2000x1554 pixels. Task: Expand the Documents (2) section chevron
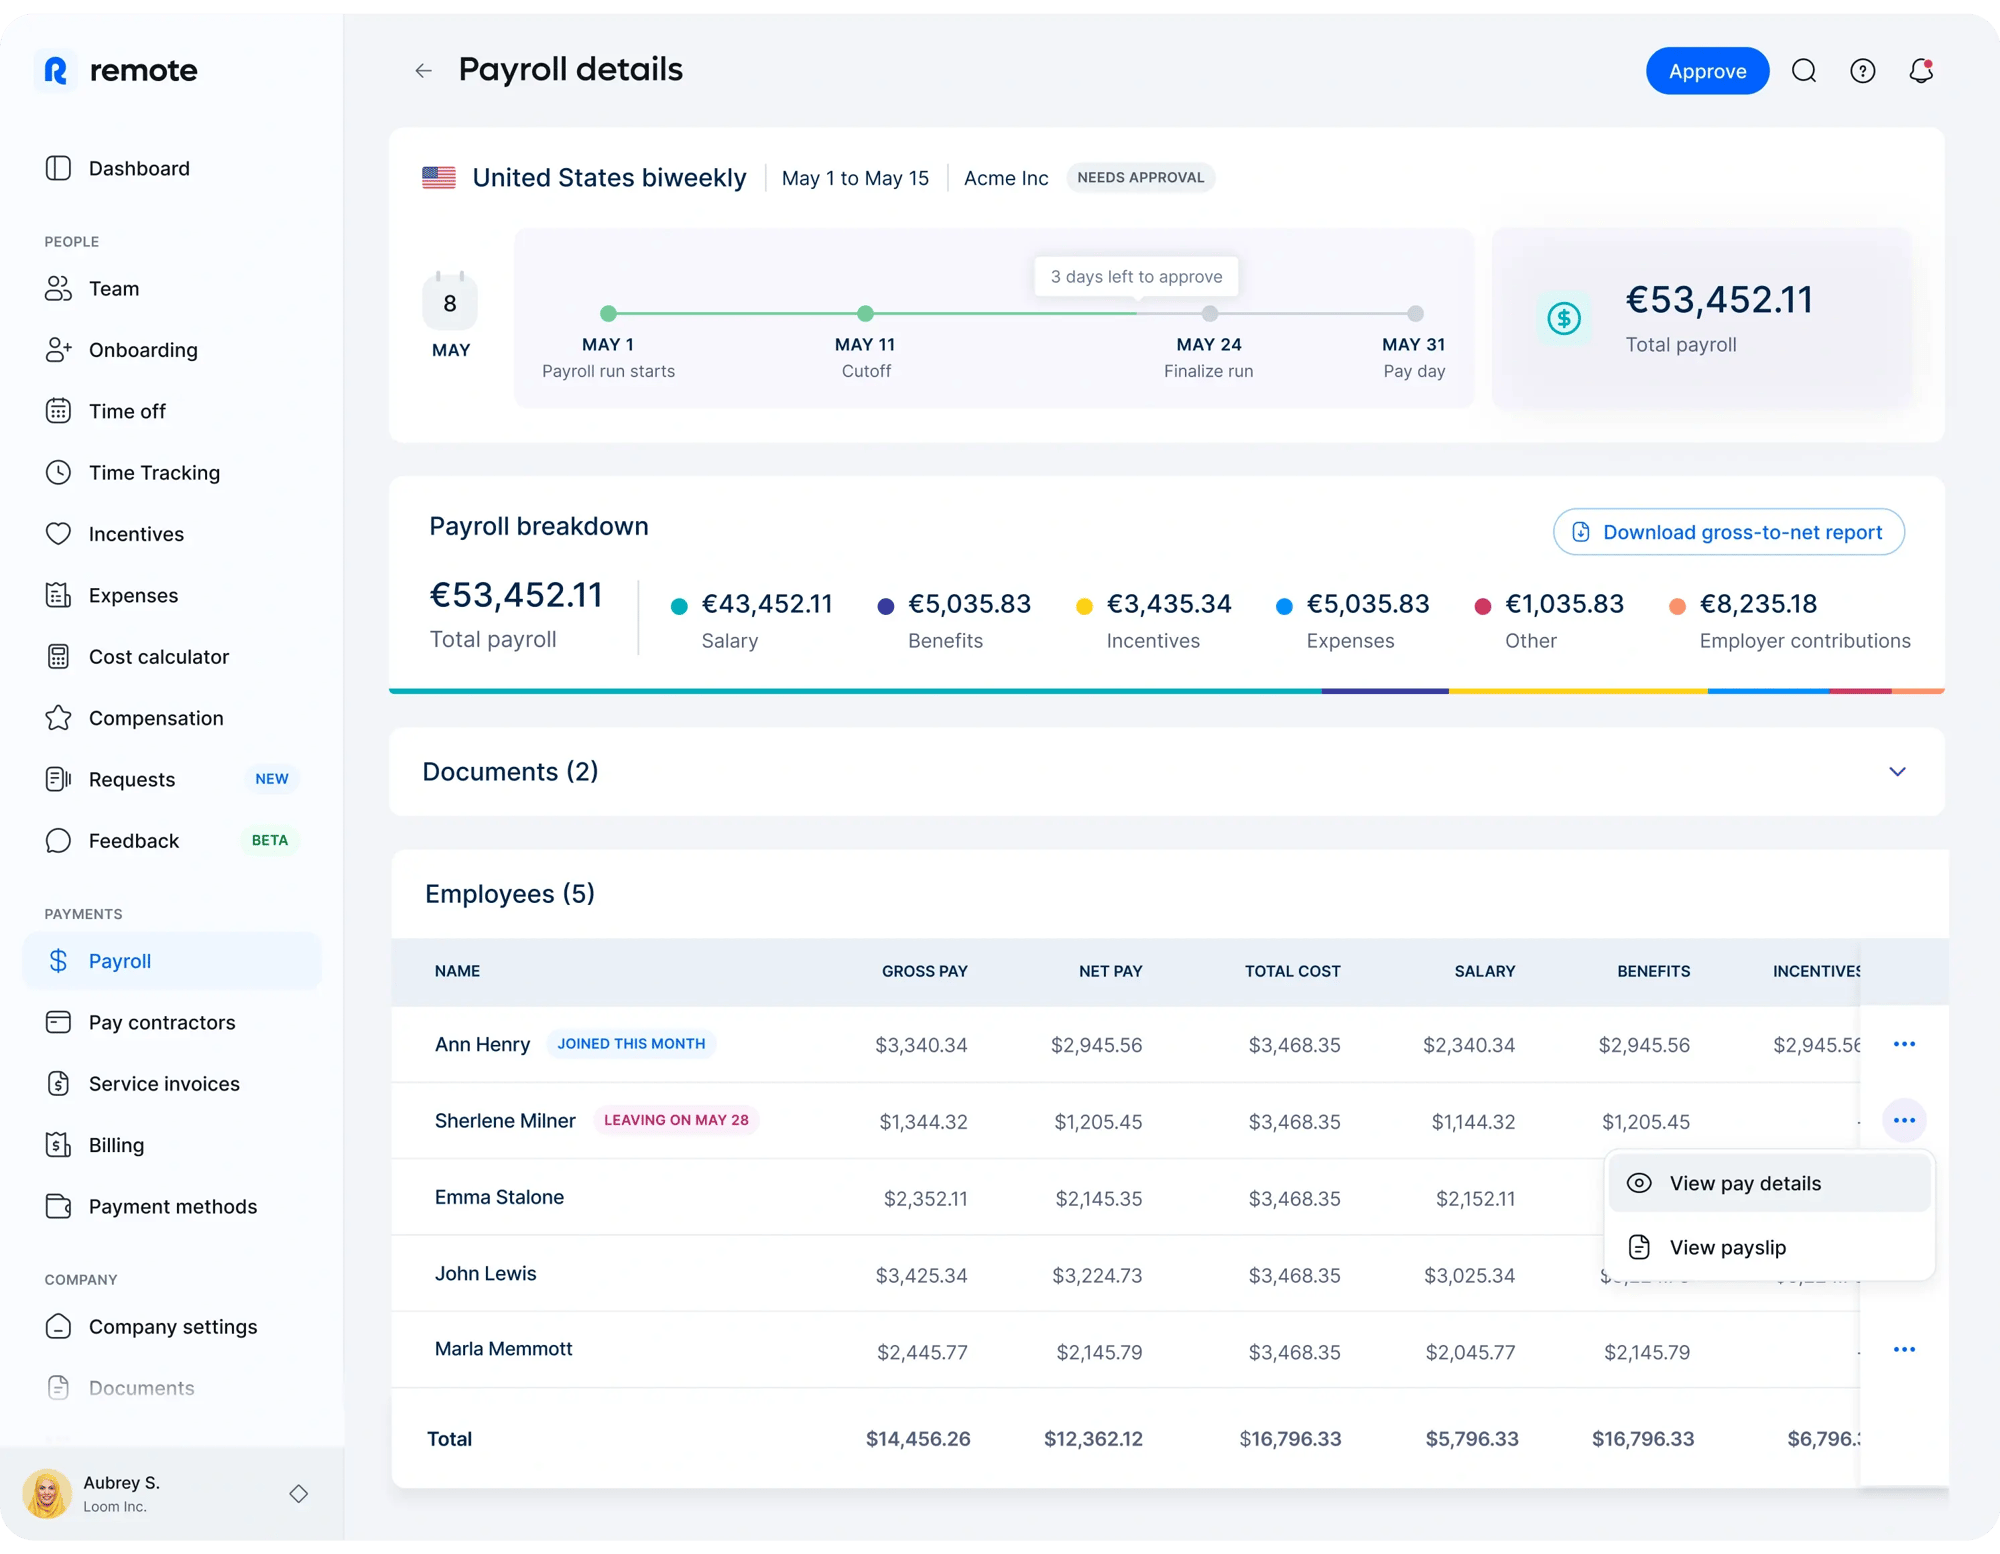pos(1896,772)
